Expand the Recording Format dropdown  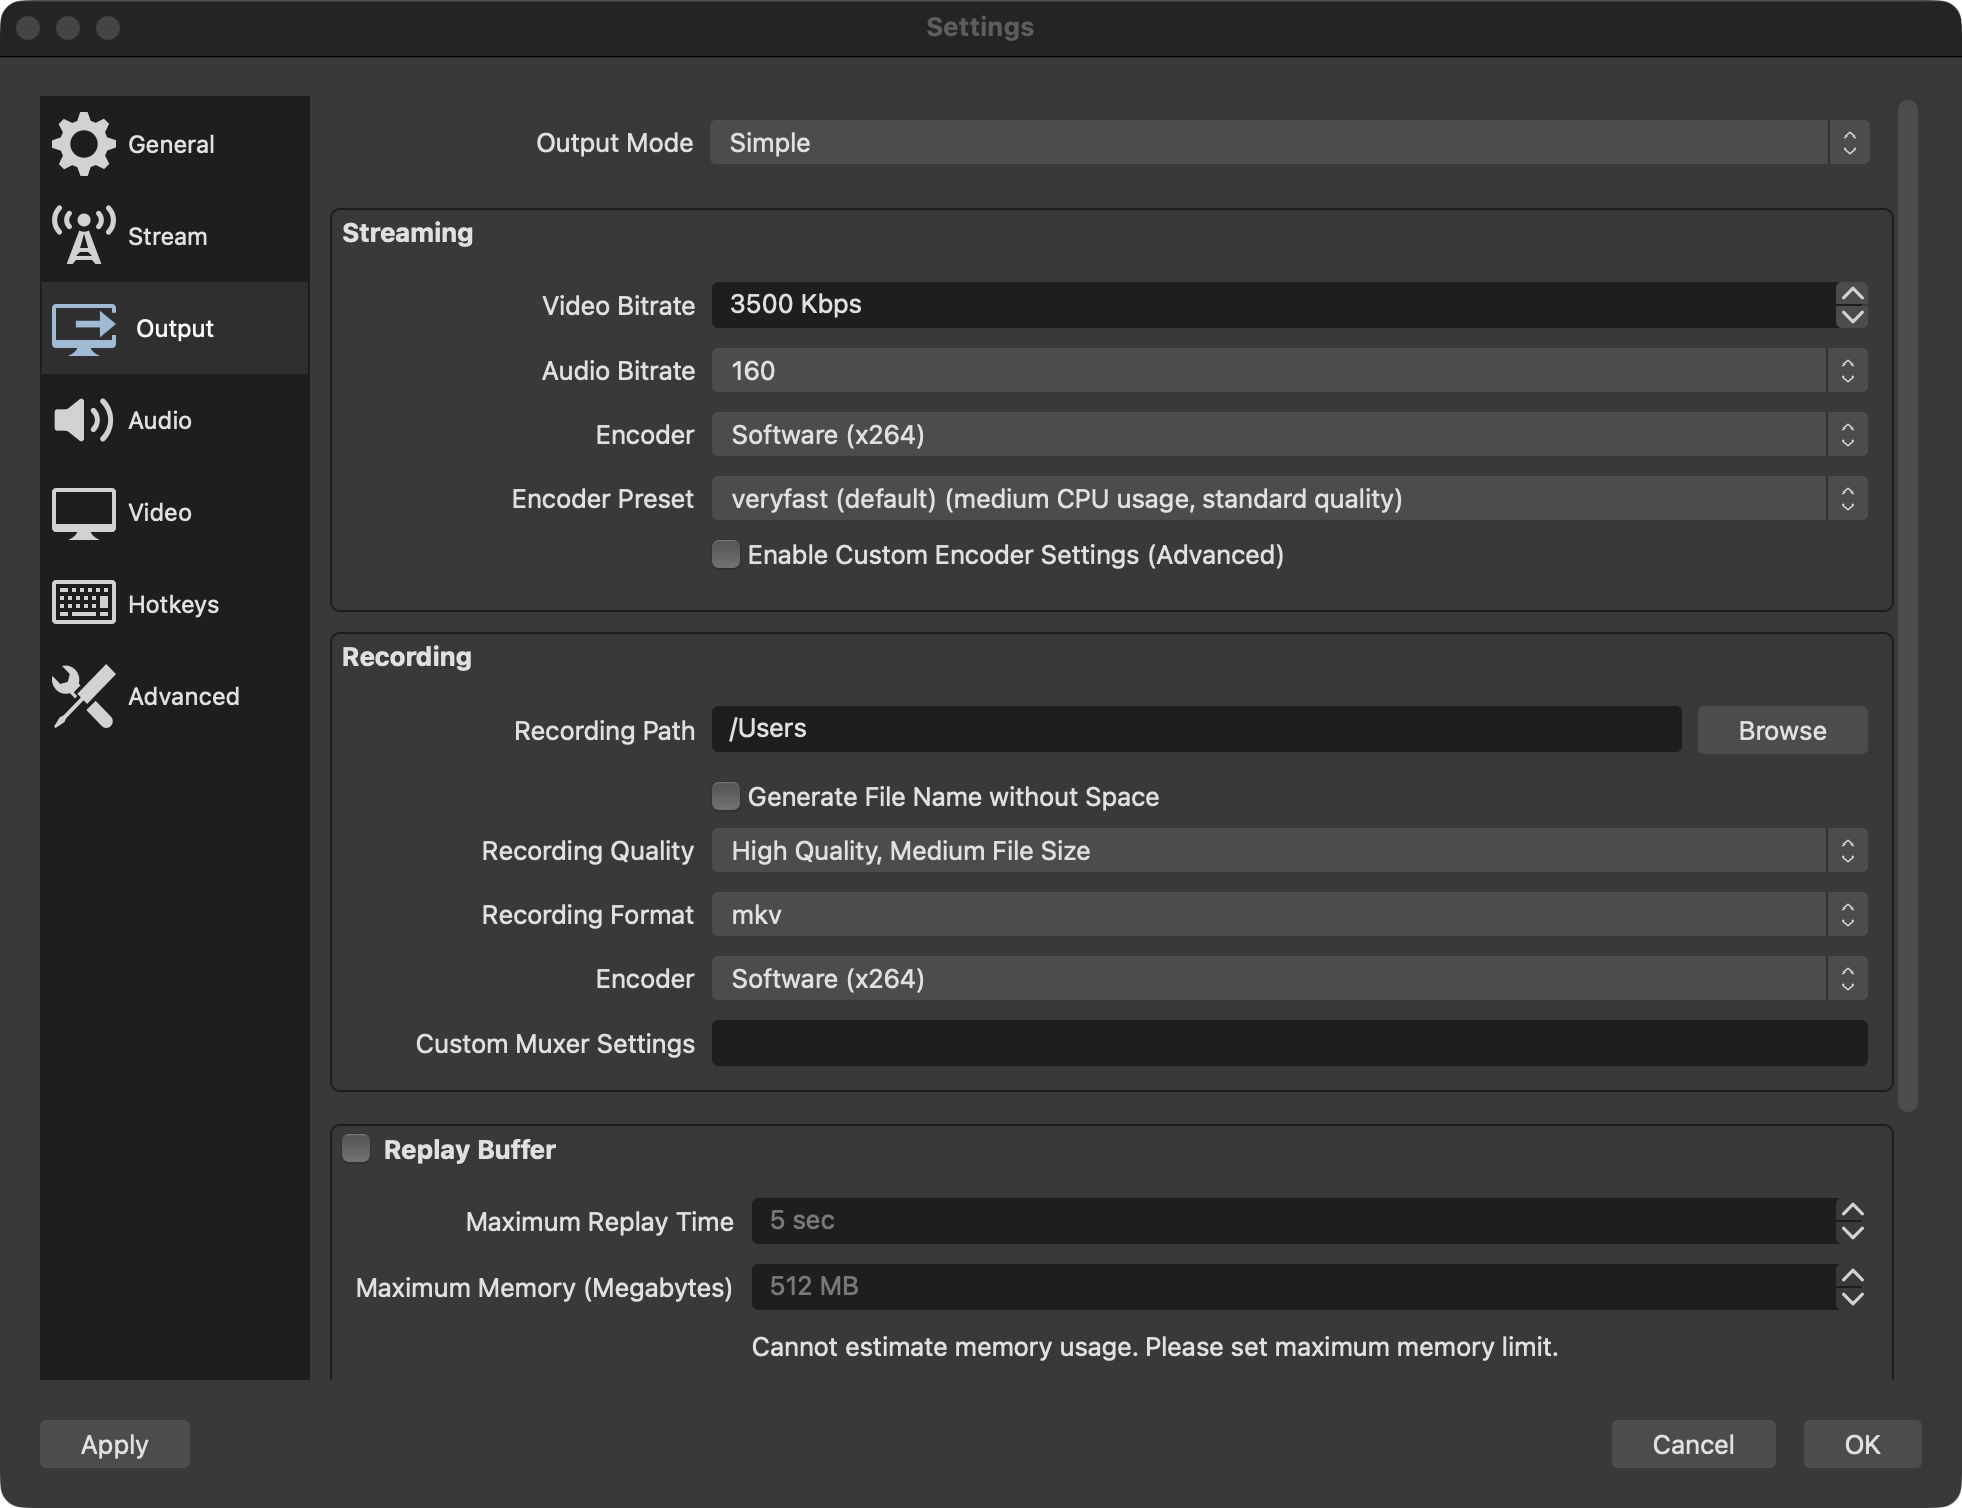[x=1288, y=915]
